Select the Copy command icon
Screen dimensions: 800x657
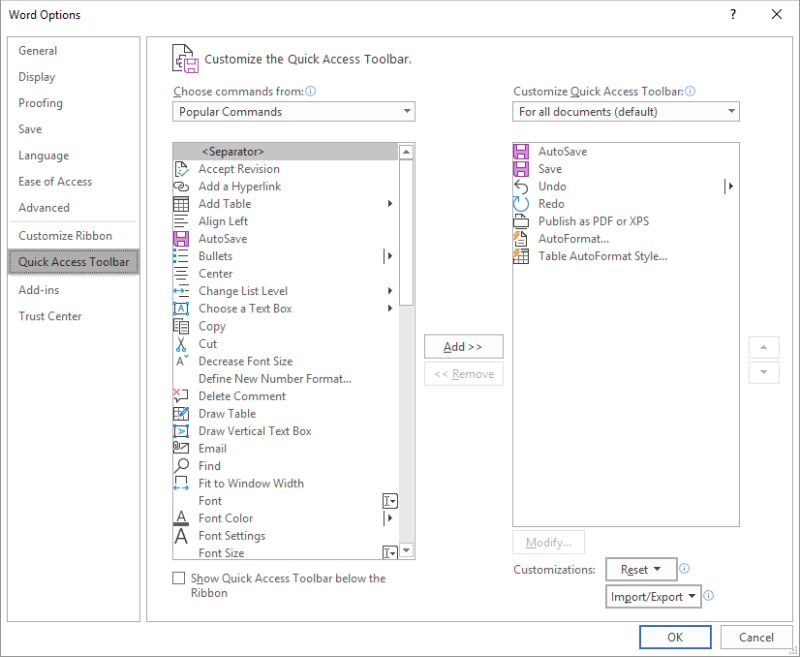pos(184,326)
